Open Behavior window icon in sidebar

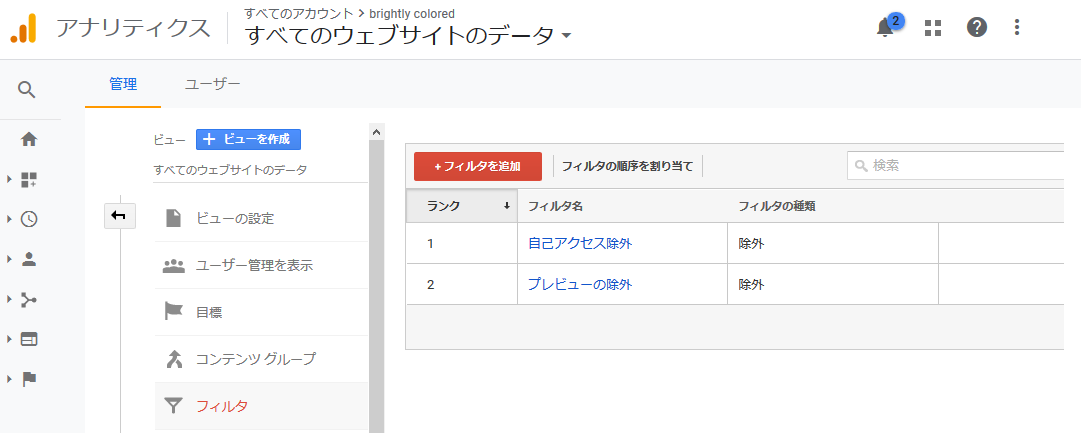point(29,339)
